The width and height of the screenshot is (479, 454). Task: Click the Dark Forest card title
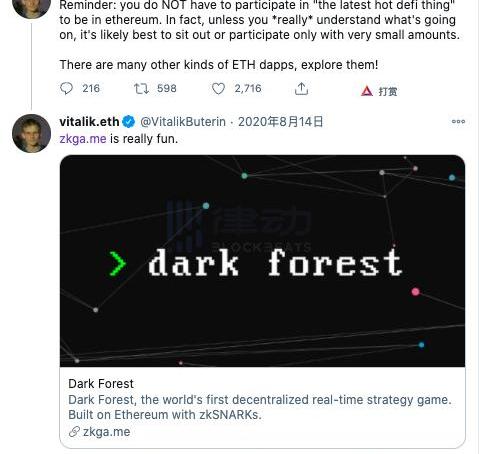coord(101,384)
